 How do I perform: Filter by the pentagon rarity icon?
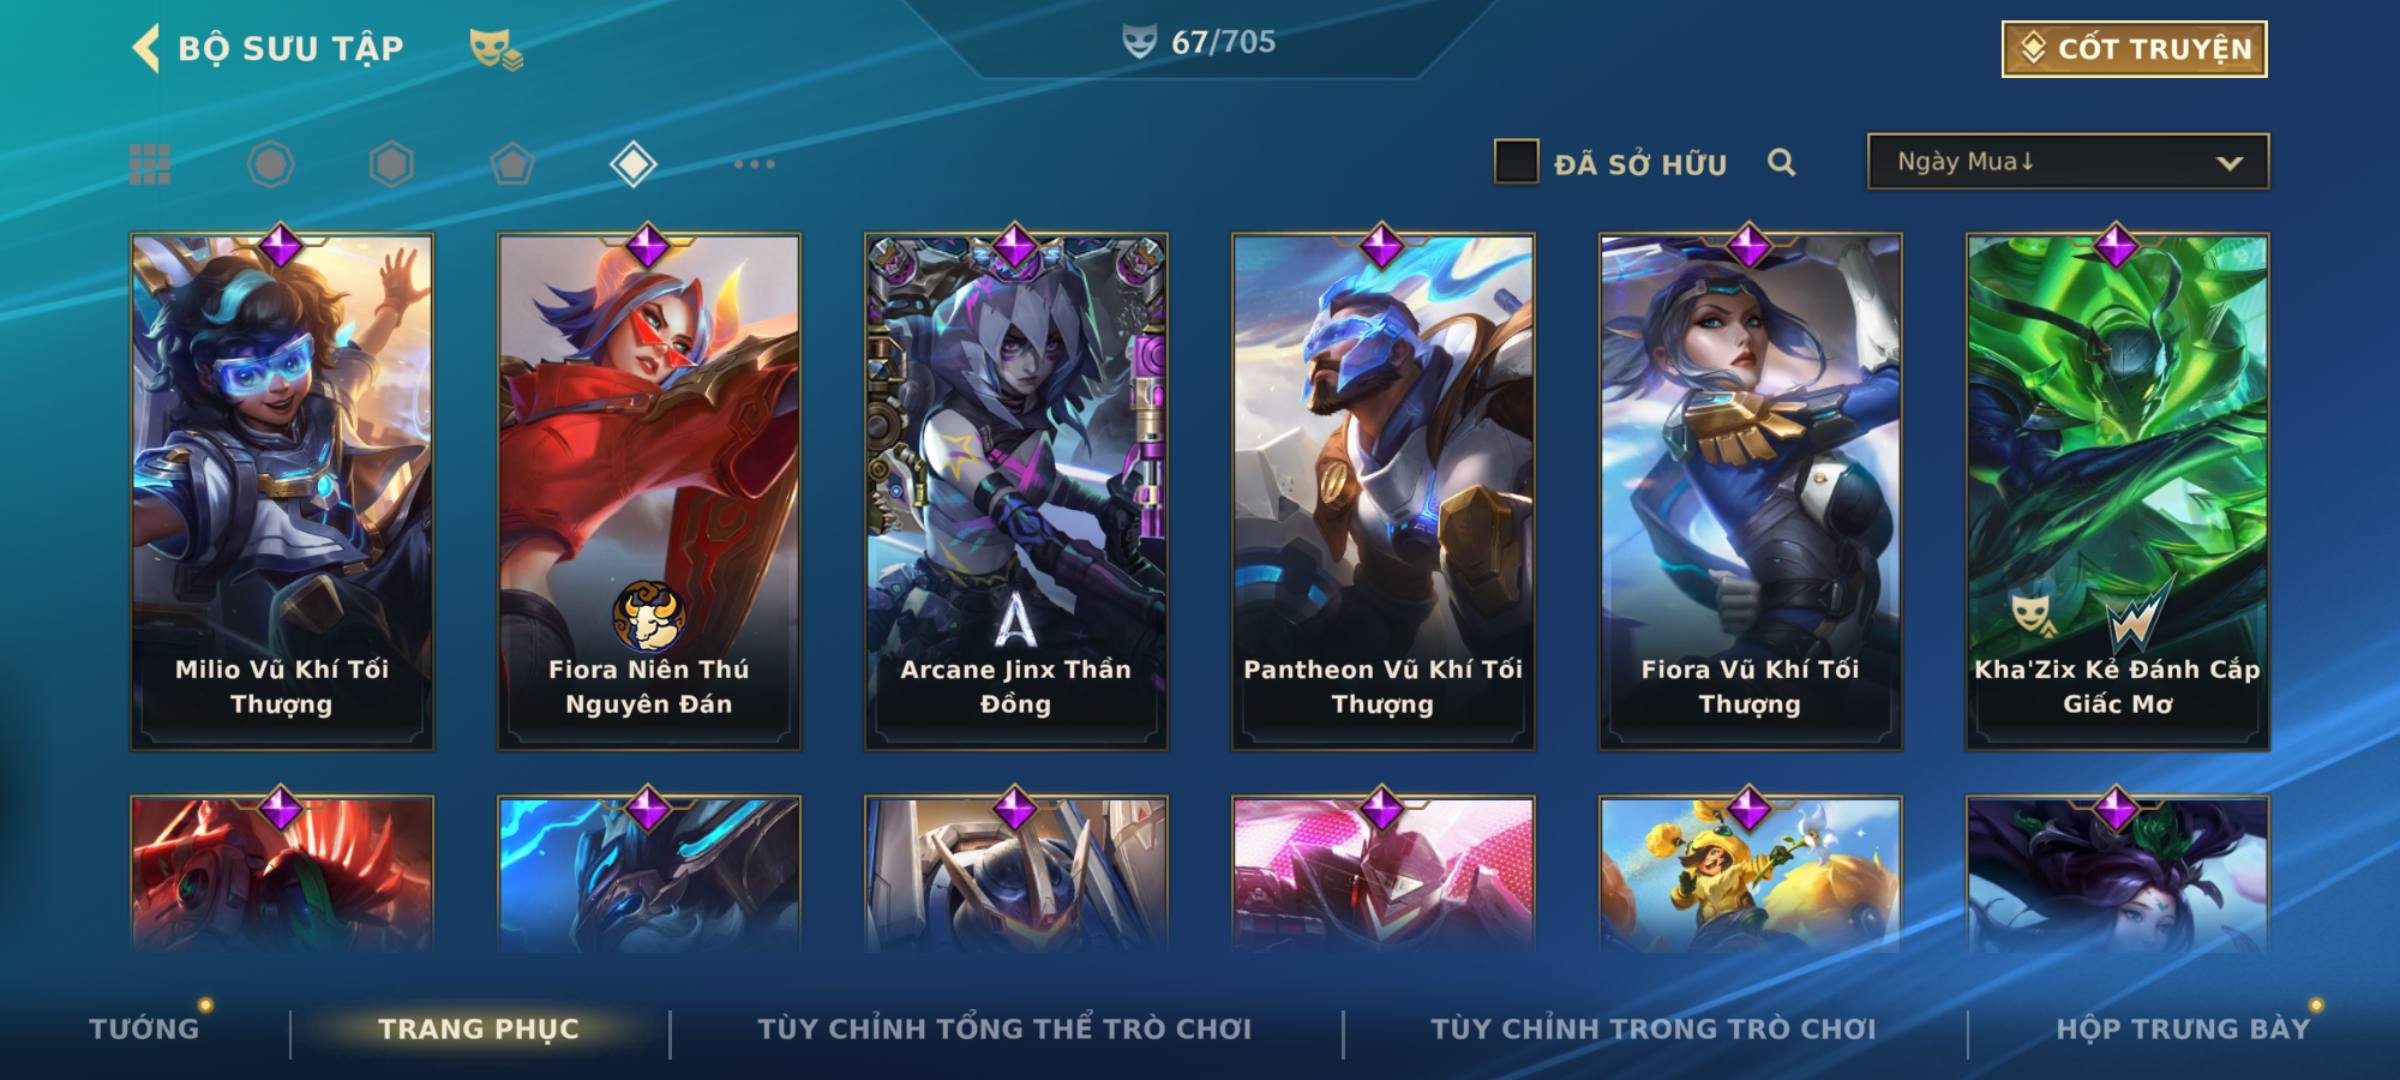tap(512, 164)
